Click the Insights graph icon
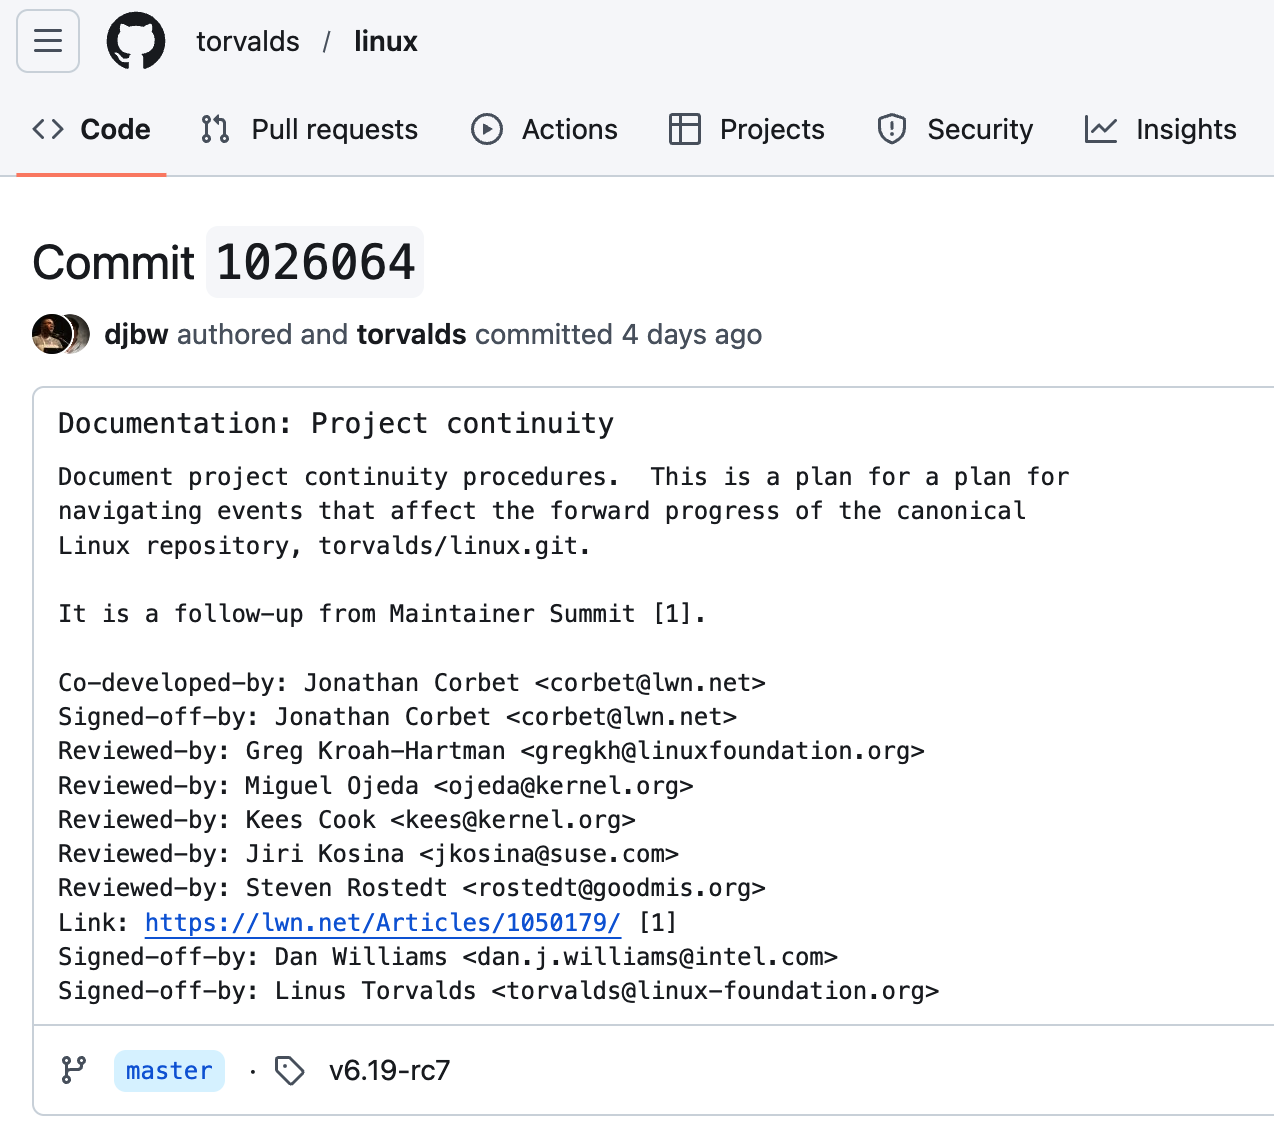Viewport: 1274px width, 1134px height. pyautogui.click(x=1101, y=129)
